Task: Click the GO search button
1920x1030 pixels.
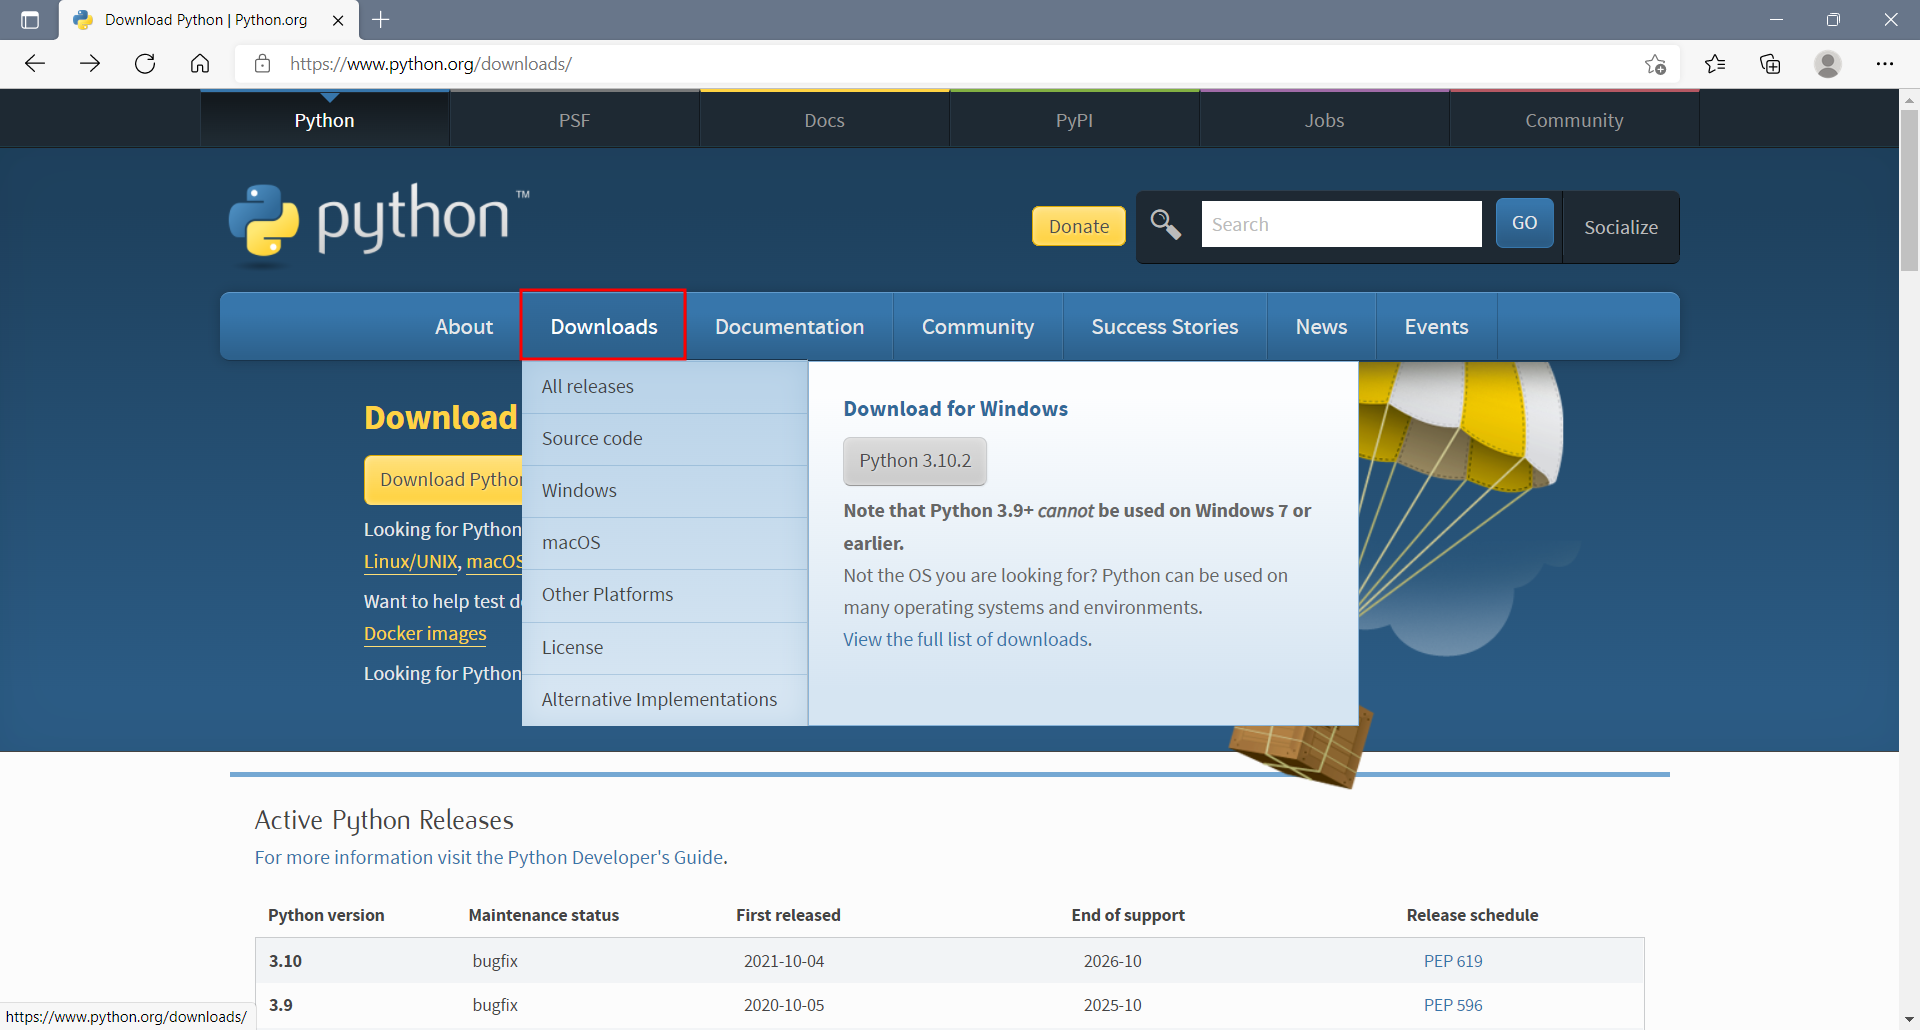Action: click(x=1525, y=223)
